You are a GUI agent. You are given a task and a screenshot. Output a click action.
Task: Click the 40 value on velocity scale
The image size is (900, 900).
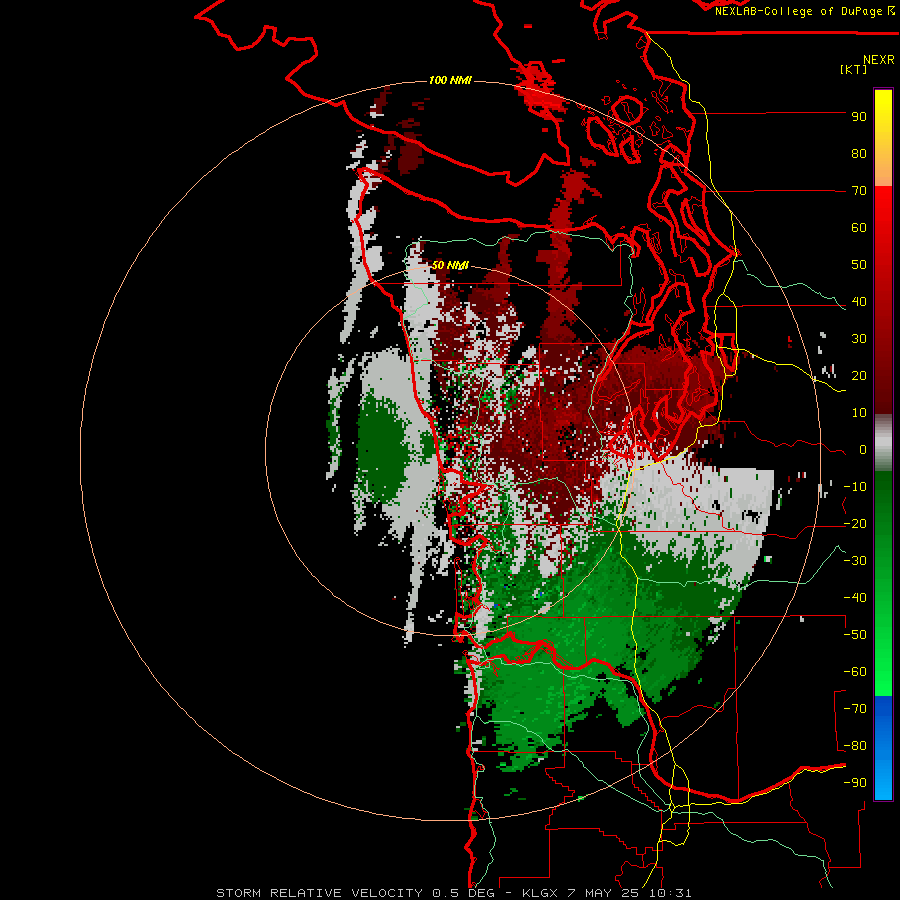(x=859, y=301)
